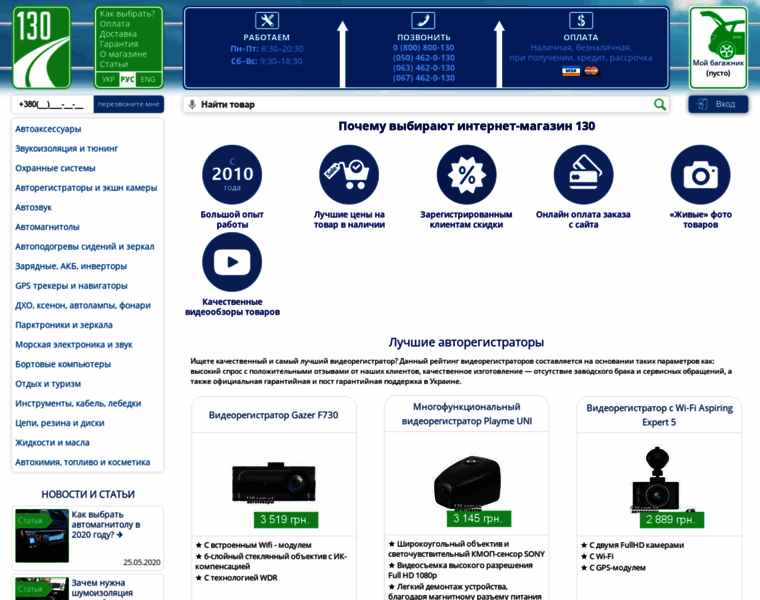The width and height of the screenshot is (760, 600).
Task: Click the credit card online payment icon
Action: [x=583, y=174]
